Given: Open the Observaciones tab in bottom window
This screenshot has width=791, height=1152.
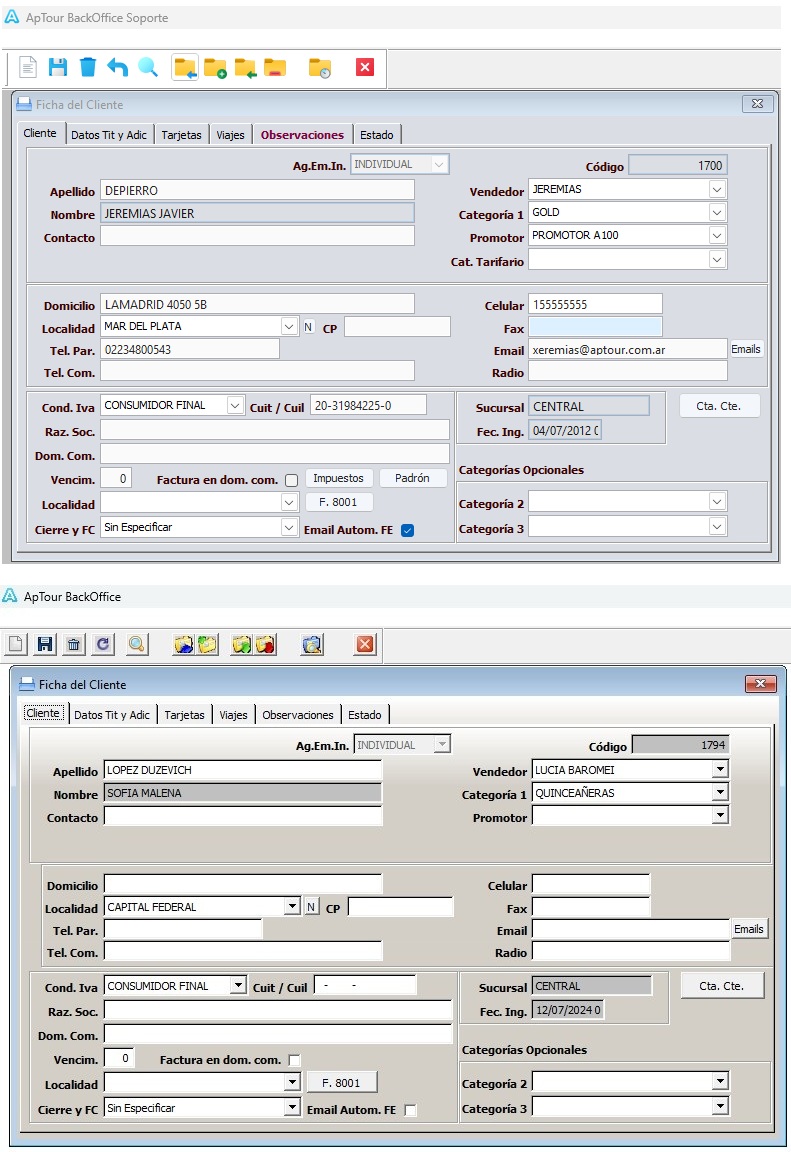Looking at the screenshot, I should [297, 715].
